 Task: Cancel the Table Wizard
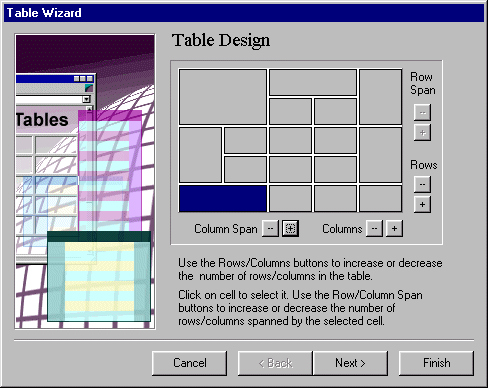(189, 363)
